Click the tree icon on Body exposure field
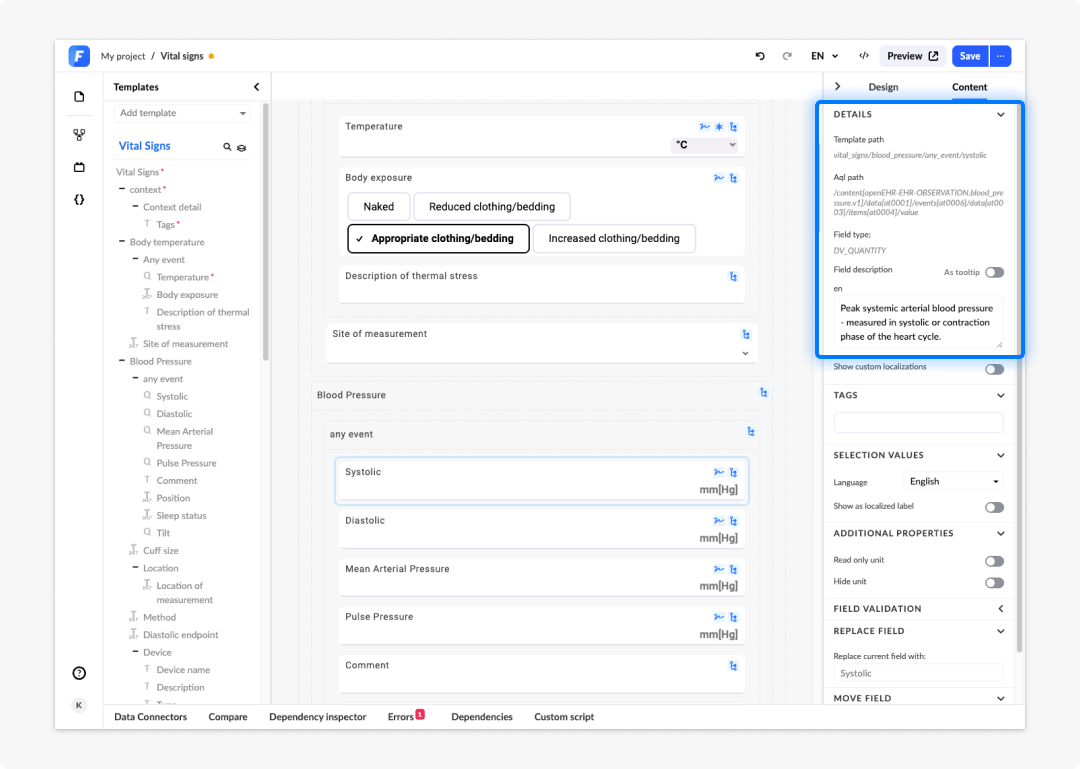1080x769 pixels. pos(734,178)
